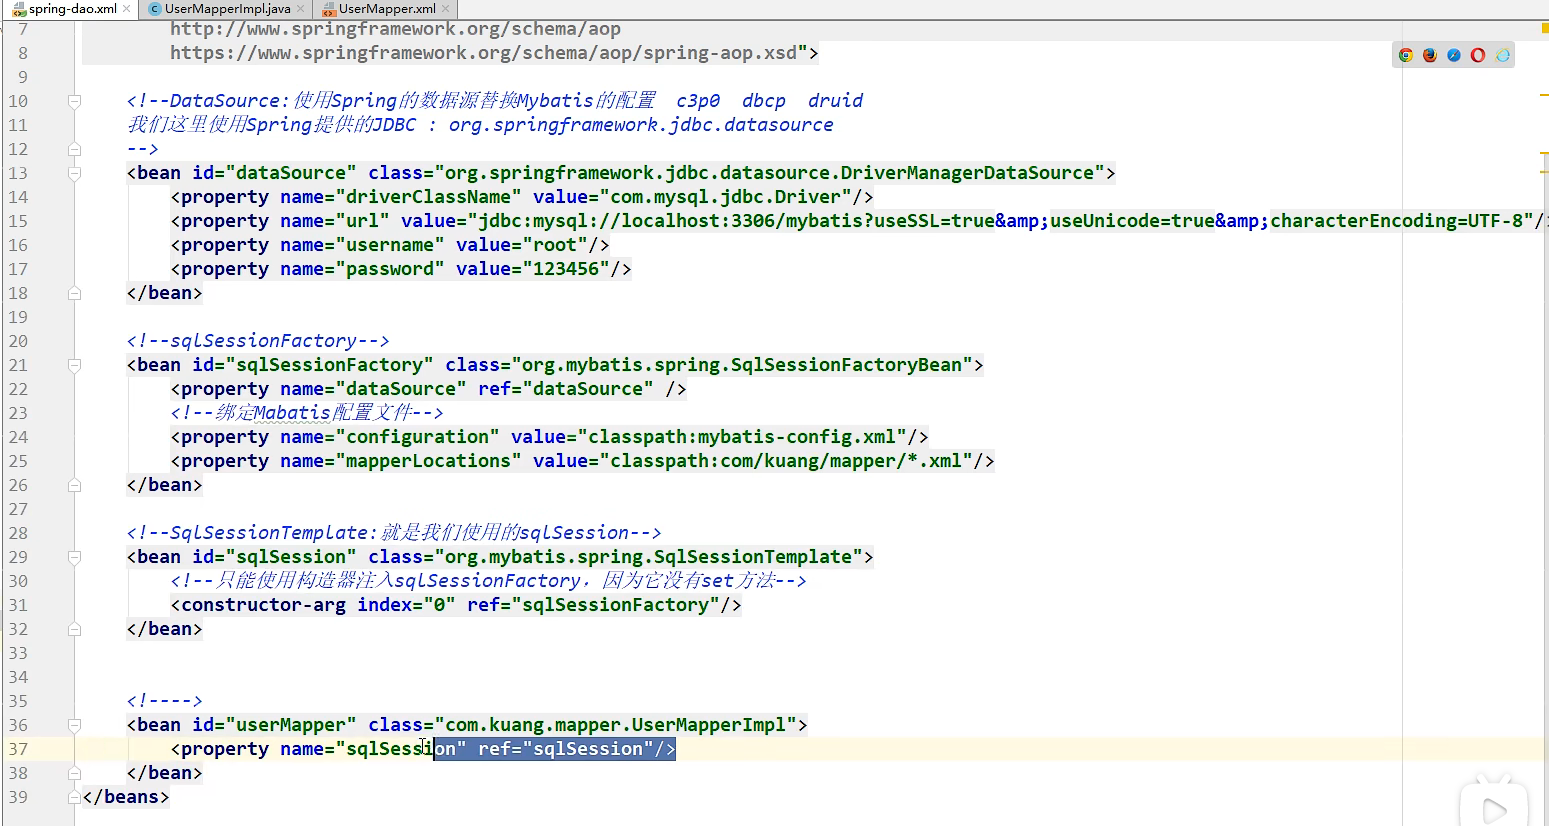Click fold end marker on line 38
Viewport: 1549px width, 826px height.
74,773
